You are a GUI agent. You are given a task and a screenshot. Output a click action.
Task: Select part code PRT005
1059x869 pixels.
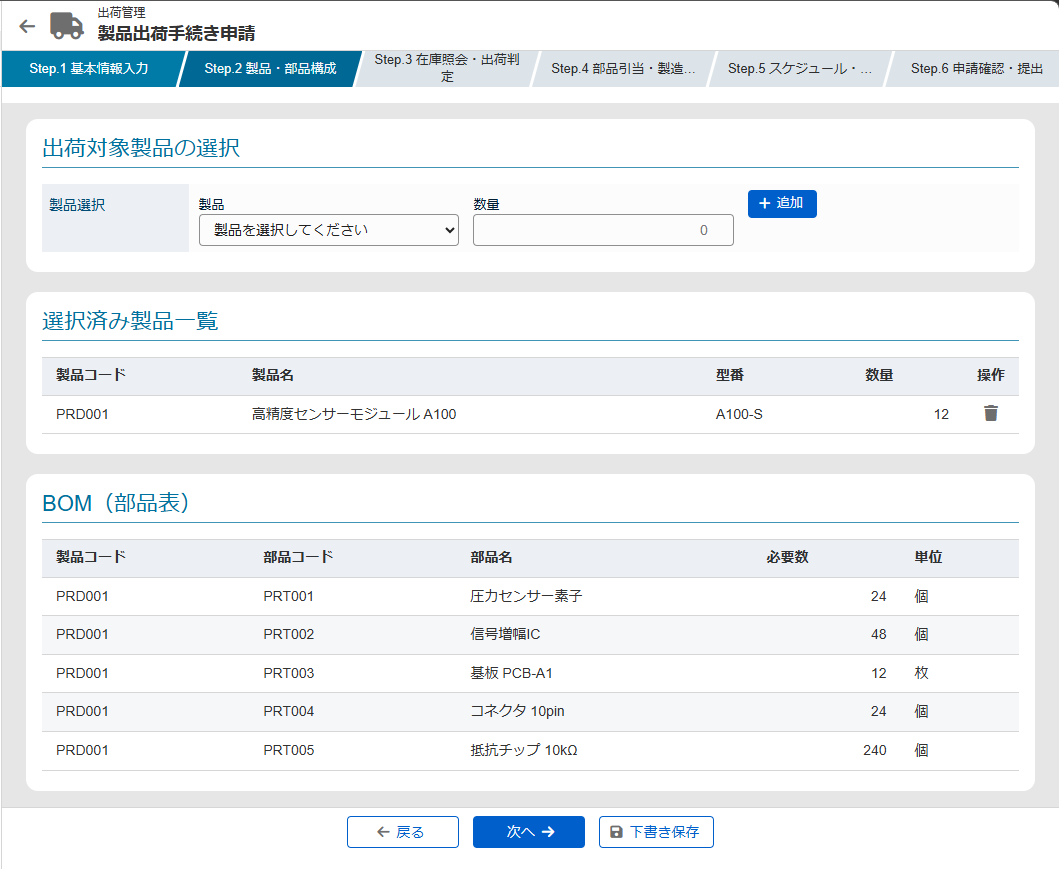pyautogui.click(x=288, y=750)
